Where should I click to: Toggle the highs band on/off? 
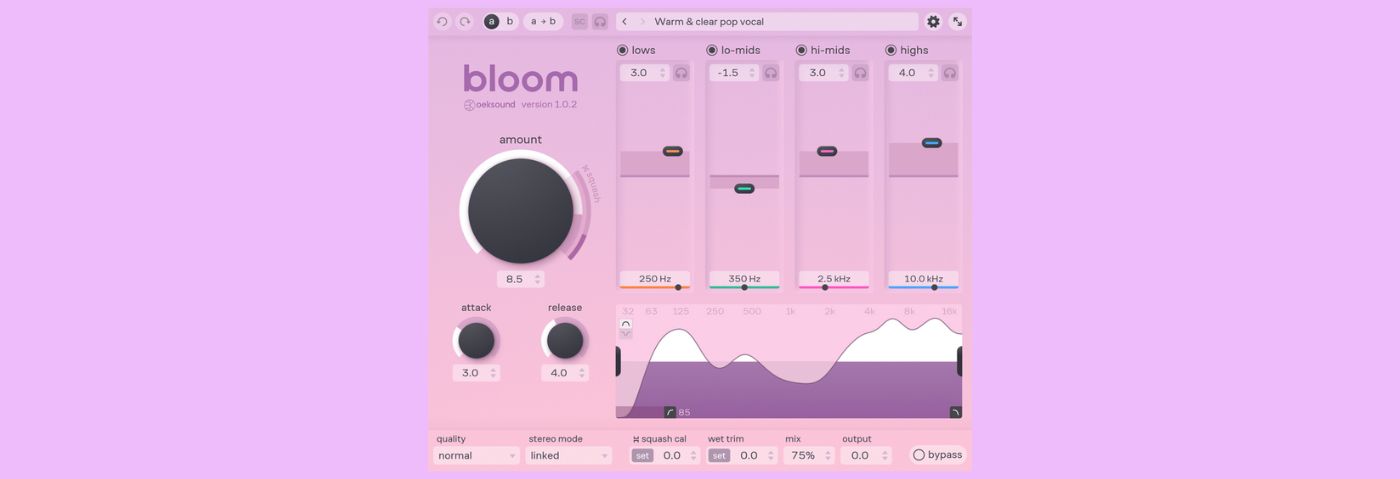click(891, 50)
